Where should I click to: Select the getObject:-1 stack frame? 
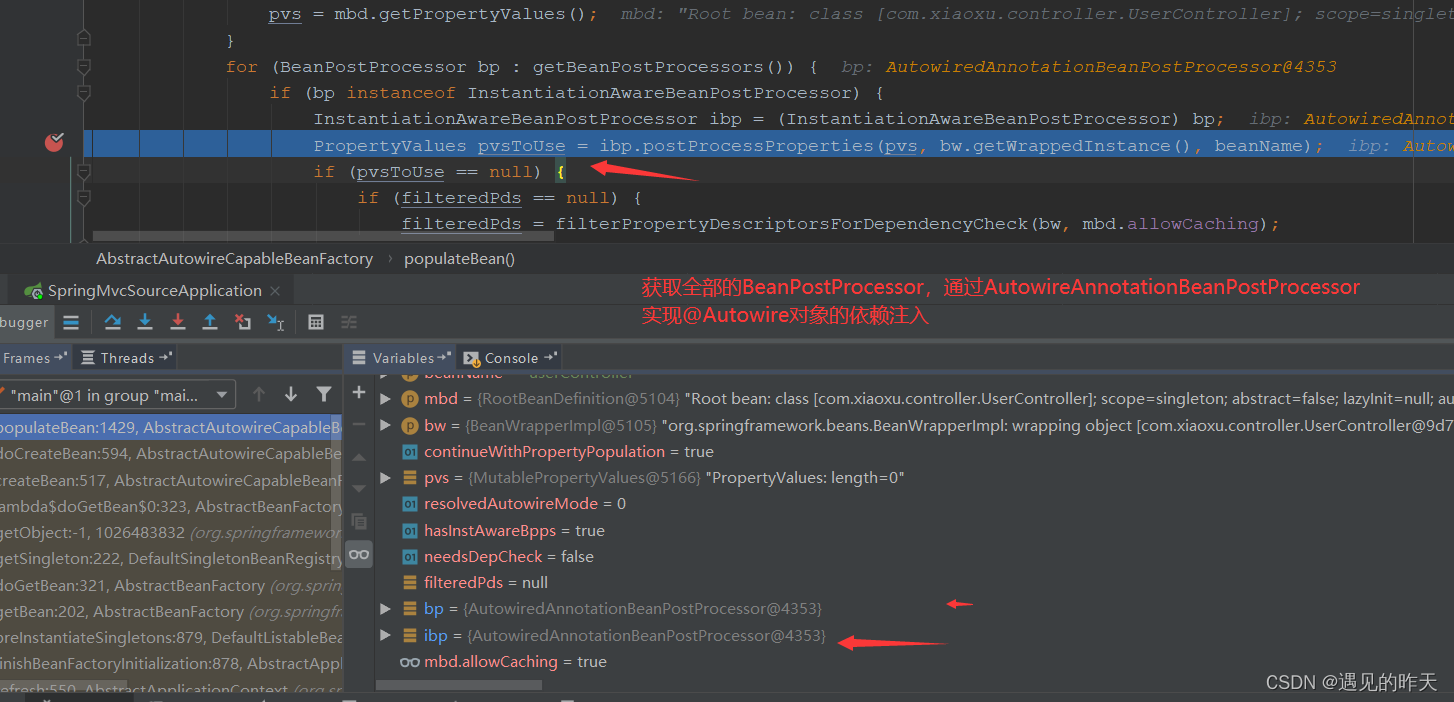(x=171, y=533)
